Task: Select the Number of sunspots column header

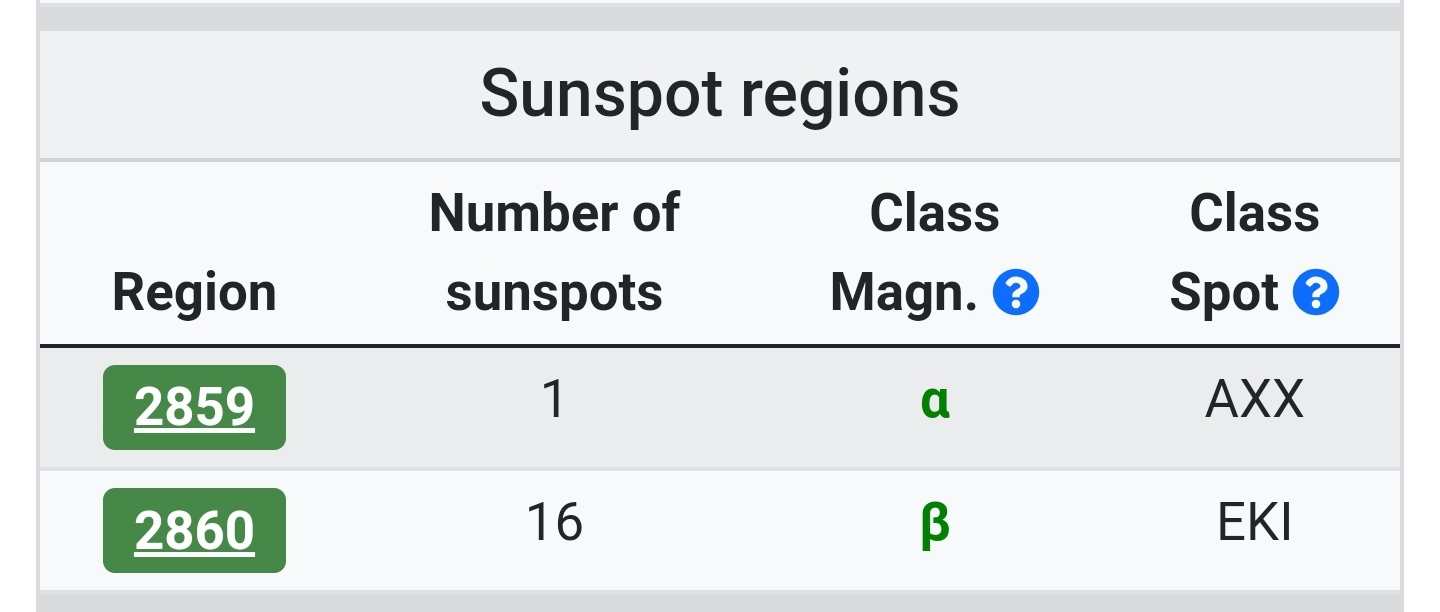Action: tap(554, 253)
